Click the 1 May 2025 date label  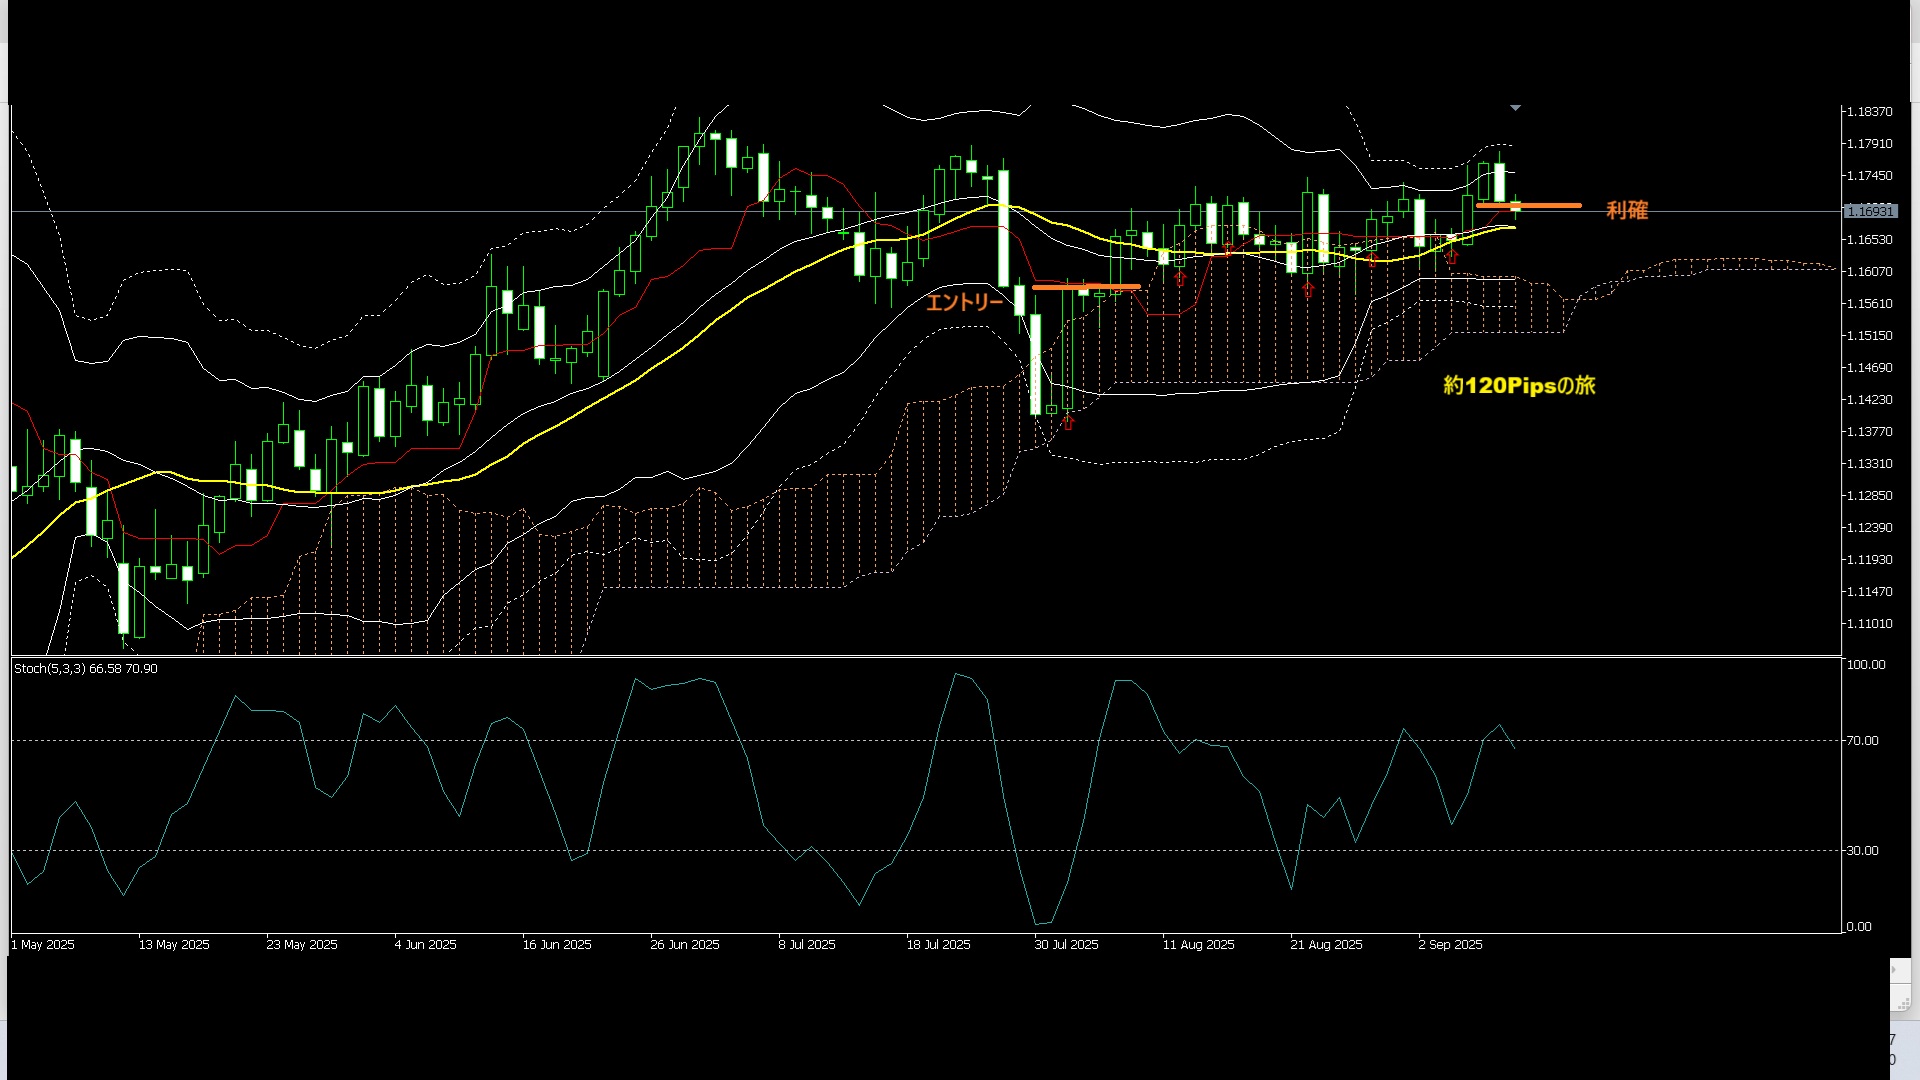coord(43,944)
